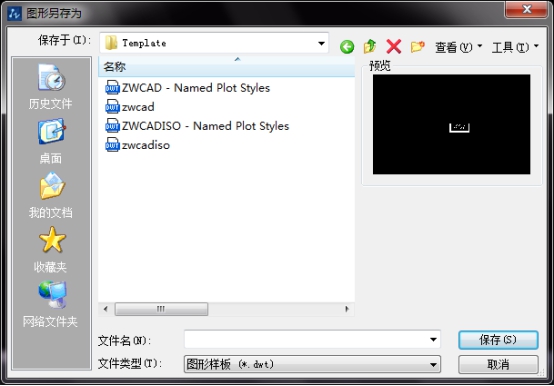The image size is (554, 386).
Task: Open the 查看(V) view menu
Action: (458, 47)
